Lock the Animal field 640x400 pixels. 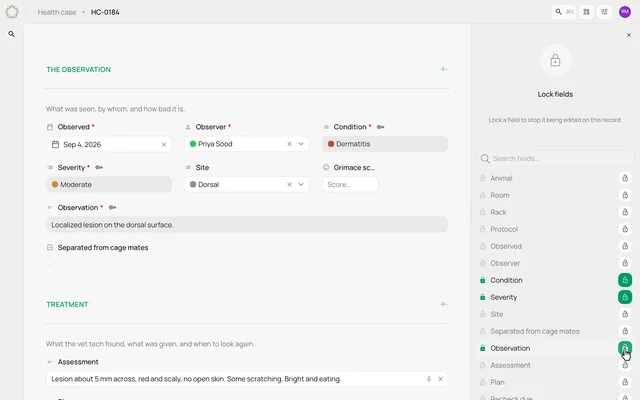[x=625, y=178]
